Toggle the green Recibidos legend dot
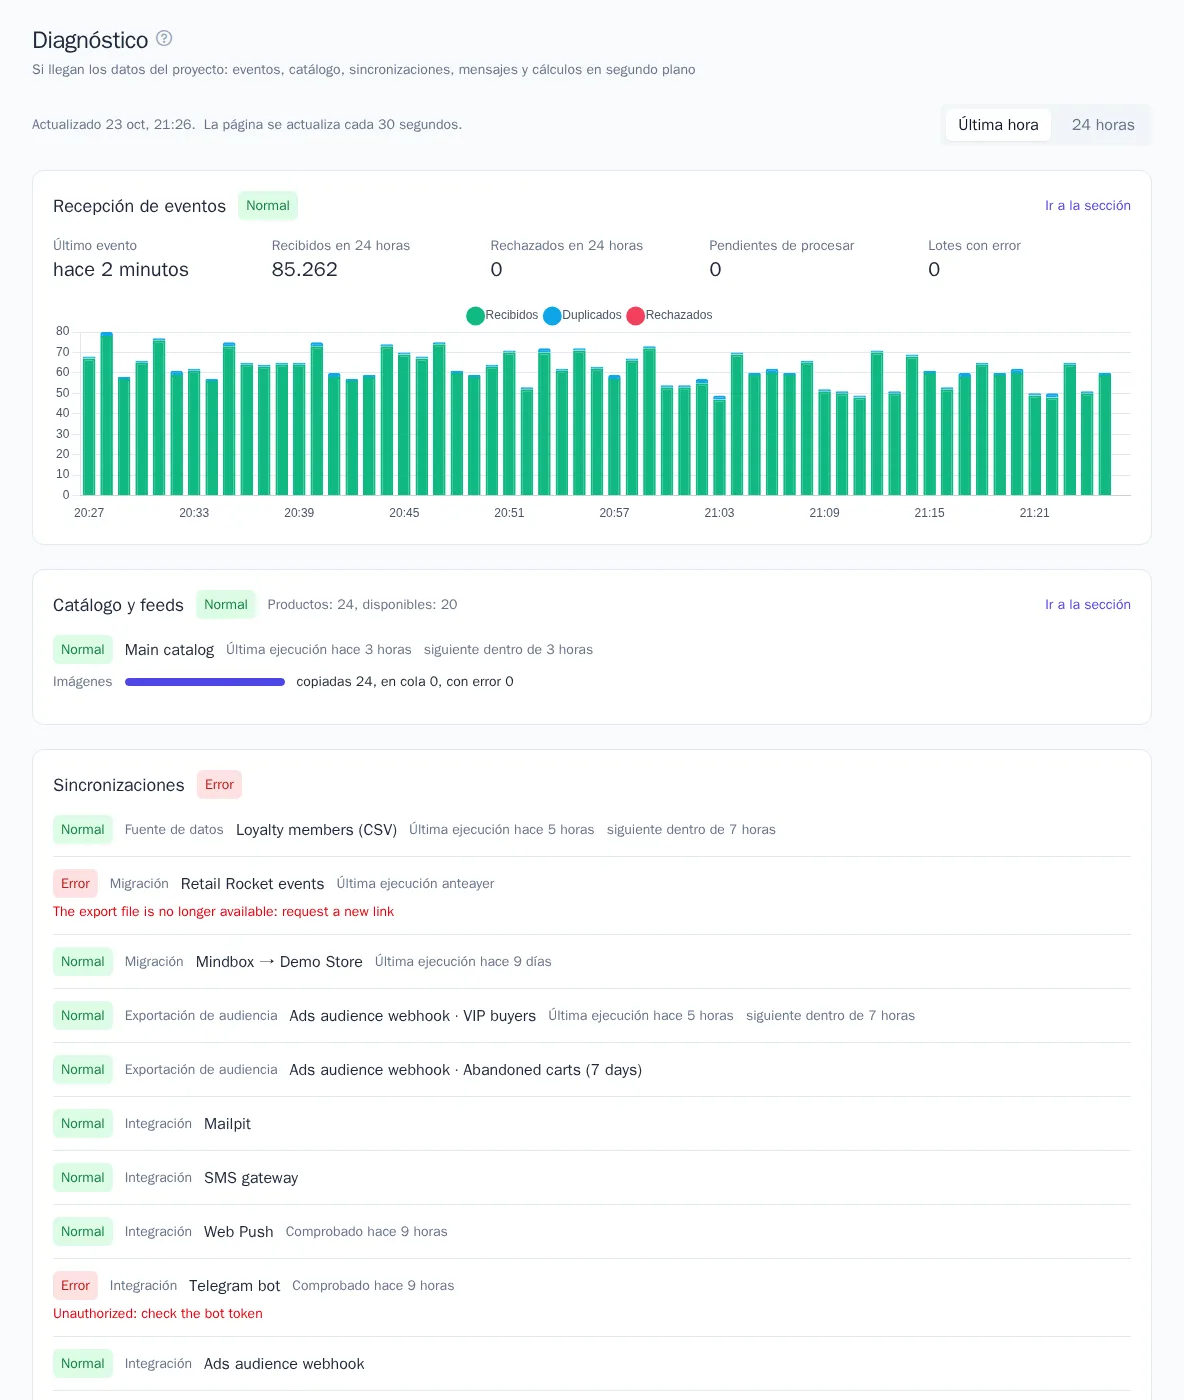Image resolution: width=1184 pixels, height=1400 pixels. (x=475, y=316)
